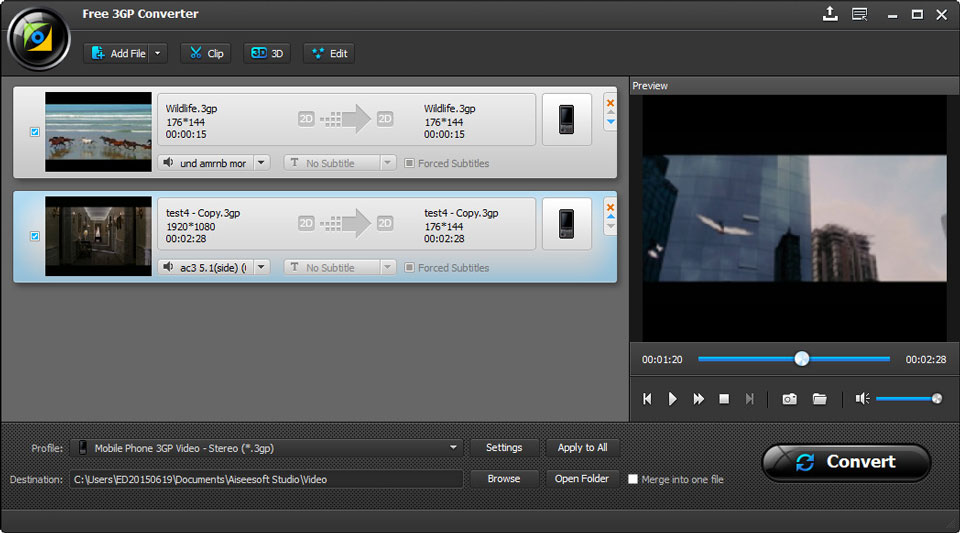Open audio track dropdown for Wildlife.3gp
Image resolution: width=960 pixels, height=533 pixels.
click(261, 163)
